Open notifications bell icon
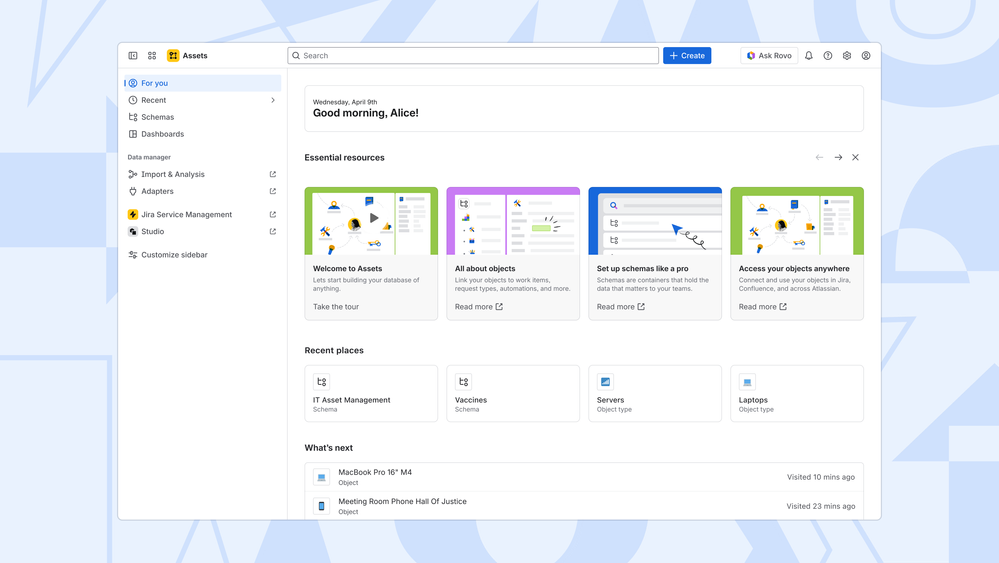 pyautogui.click(x=809, y=55)
